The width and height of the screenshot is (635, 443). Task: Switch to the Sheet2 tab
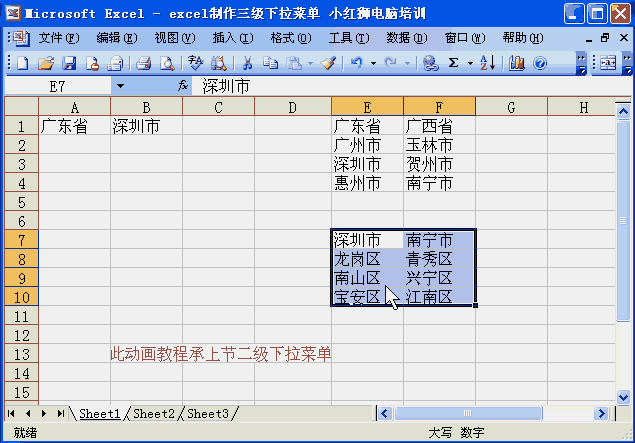tap(154, 413)
